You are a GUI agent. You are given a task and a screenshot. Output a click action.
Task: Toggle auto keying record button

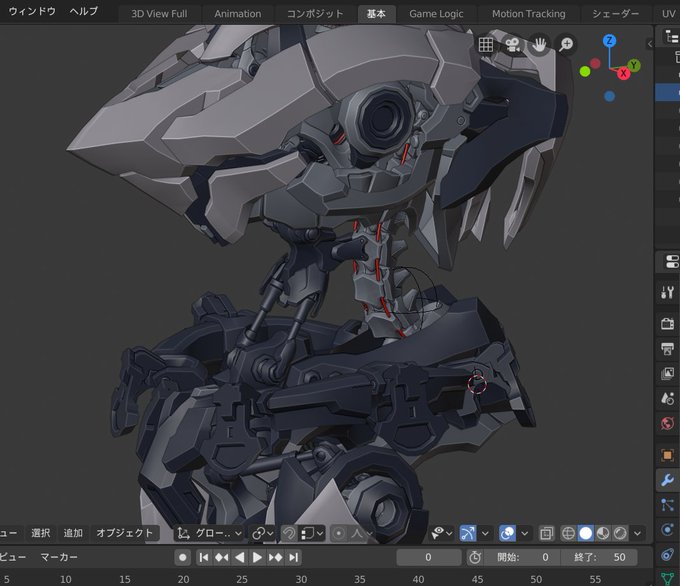[183, 557]
